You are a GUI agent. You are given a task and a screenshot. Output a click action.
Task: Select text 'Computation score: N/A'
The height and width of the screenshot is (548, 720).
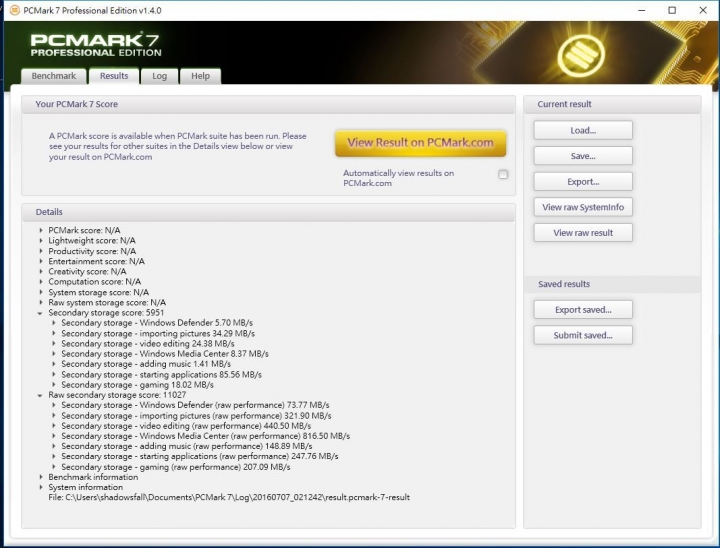coord(95,282)
